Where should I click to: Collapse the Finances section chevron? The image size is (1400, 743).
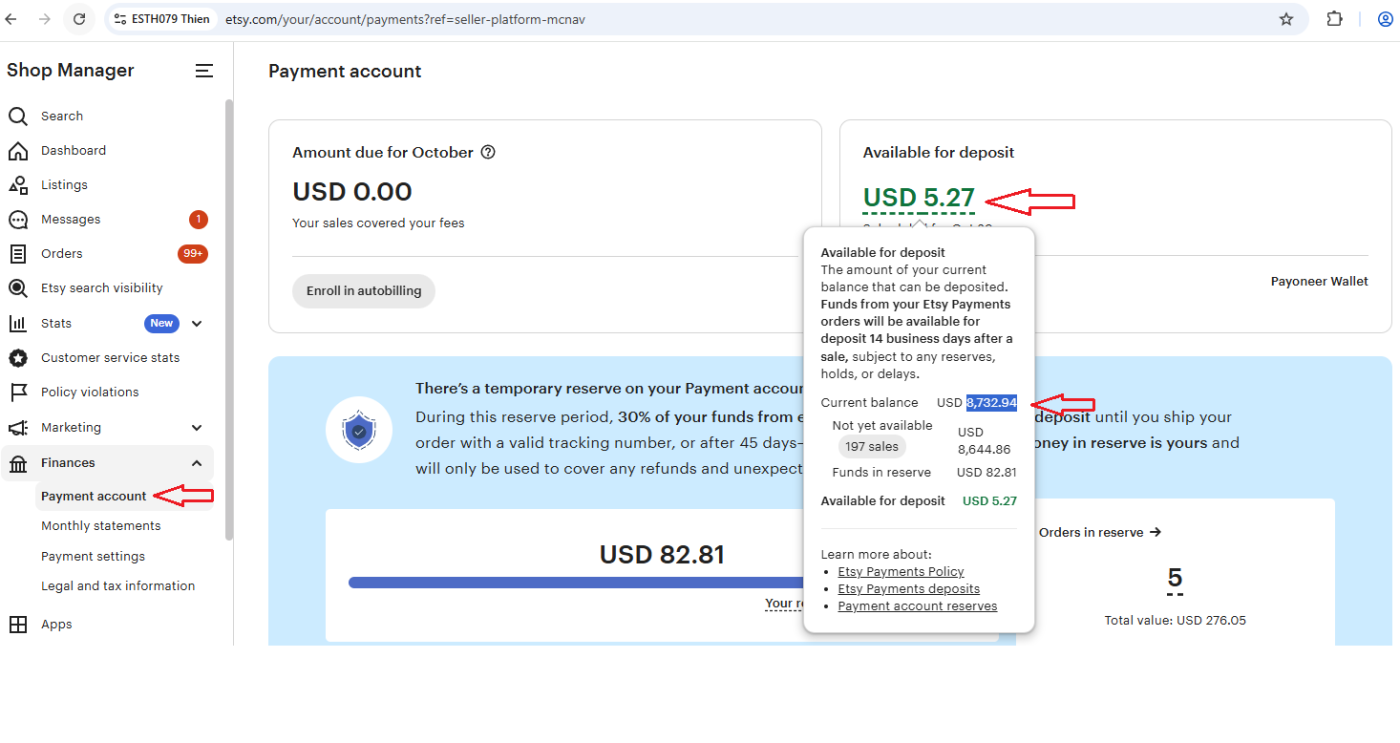(x=197, y=463)
